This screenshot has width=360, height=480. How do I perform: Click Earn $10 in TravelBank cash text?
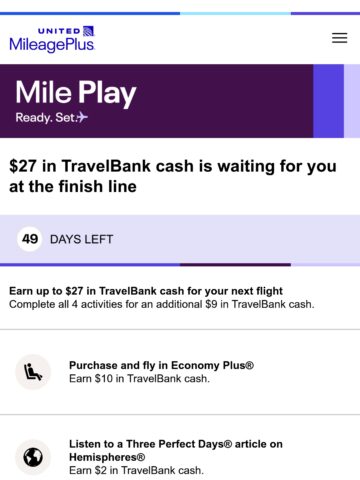[139, 379]
